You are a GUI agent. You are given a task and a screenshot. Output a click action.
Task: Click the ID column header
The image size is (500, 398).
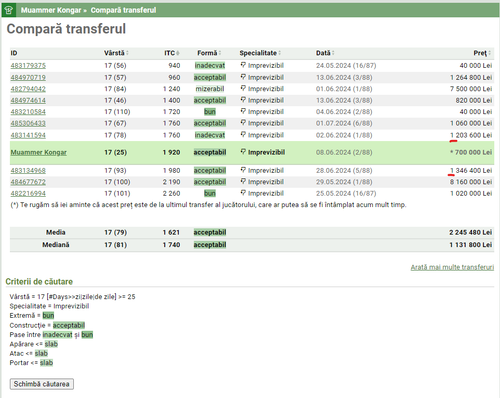click(14, 53)
